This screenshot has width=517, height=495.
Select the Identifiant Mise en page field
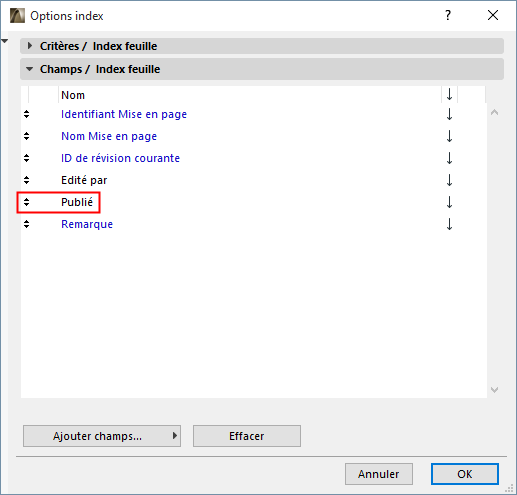click(x=124, y=114)
